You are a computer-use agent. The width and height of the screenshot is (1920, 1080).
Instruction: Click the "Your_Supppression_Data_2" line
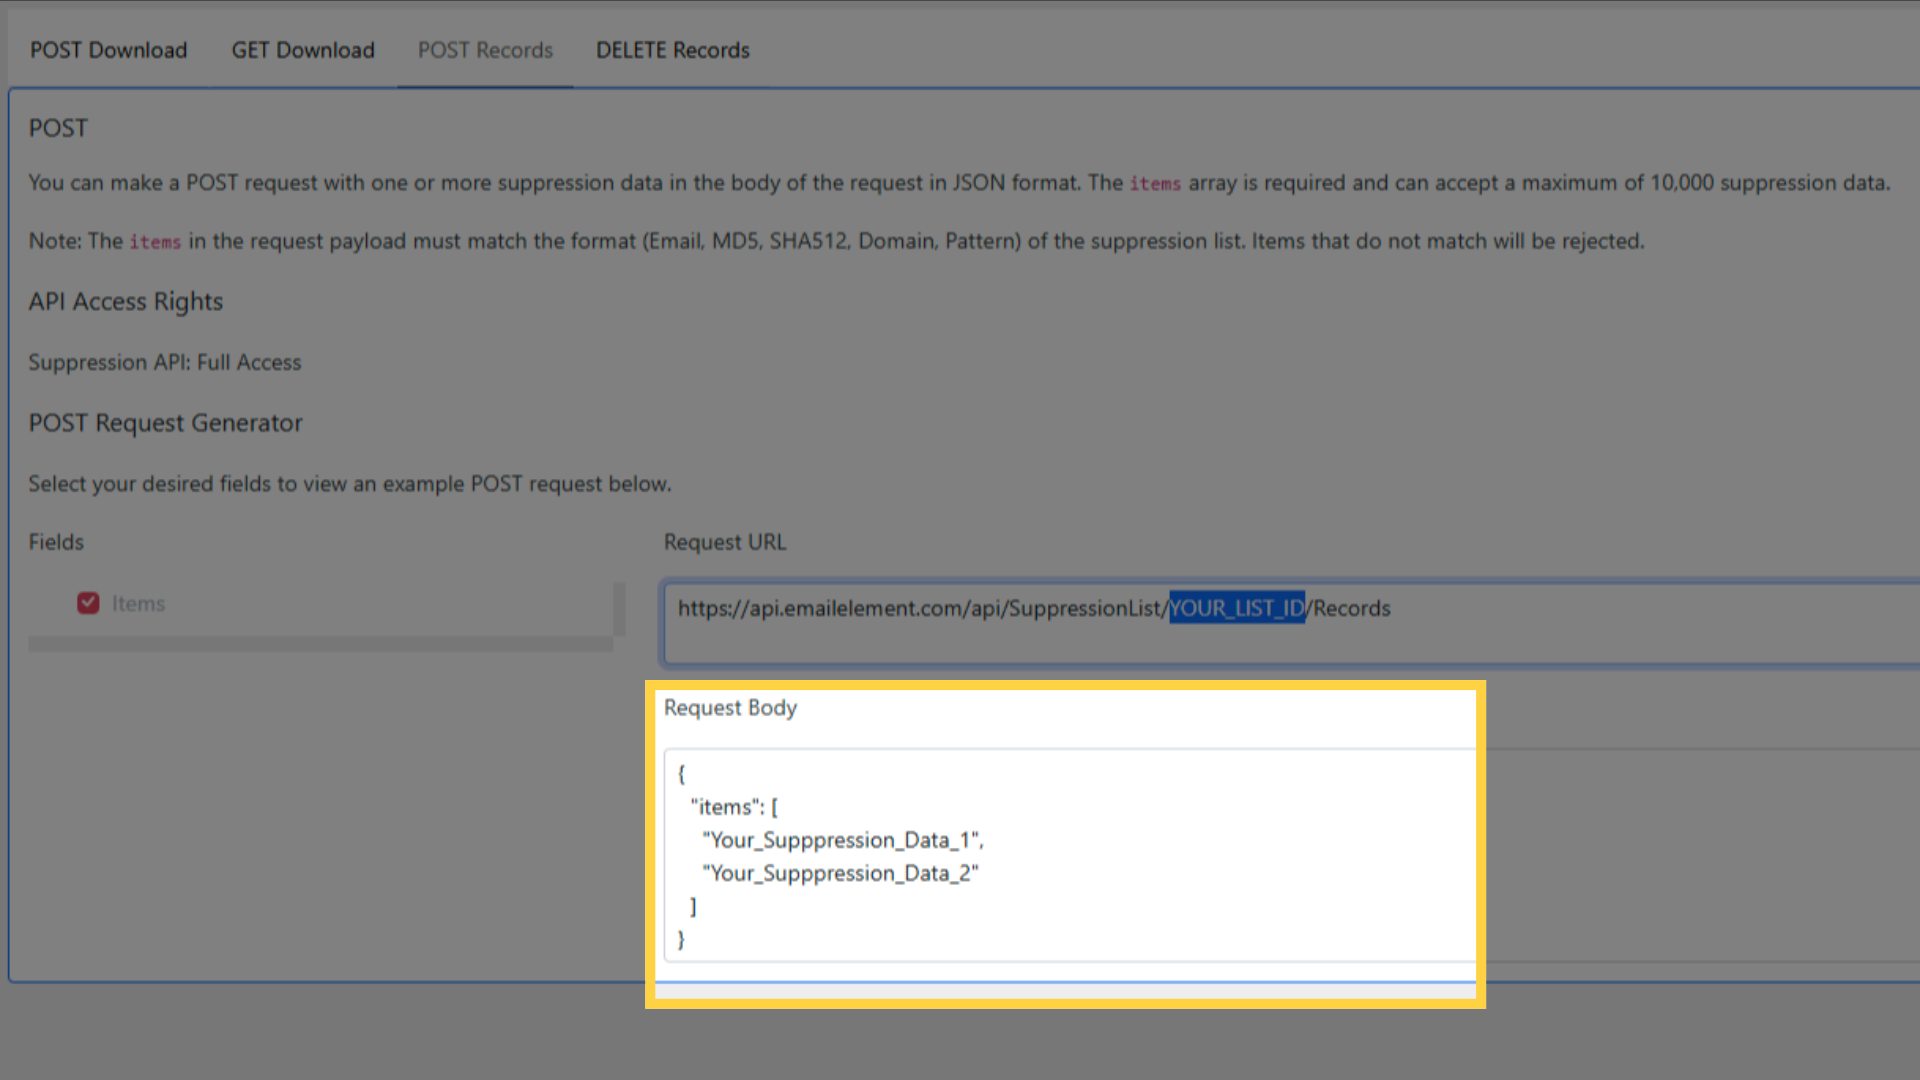coord(840,873)
